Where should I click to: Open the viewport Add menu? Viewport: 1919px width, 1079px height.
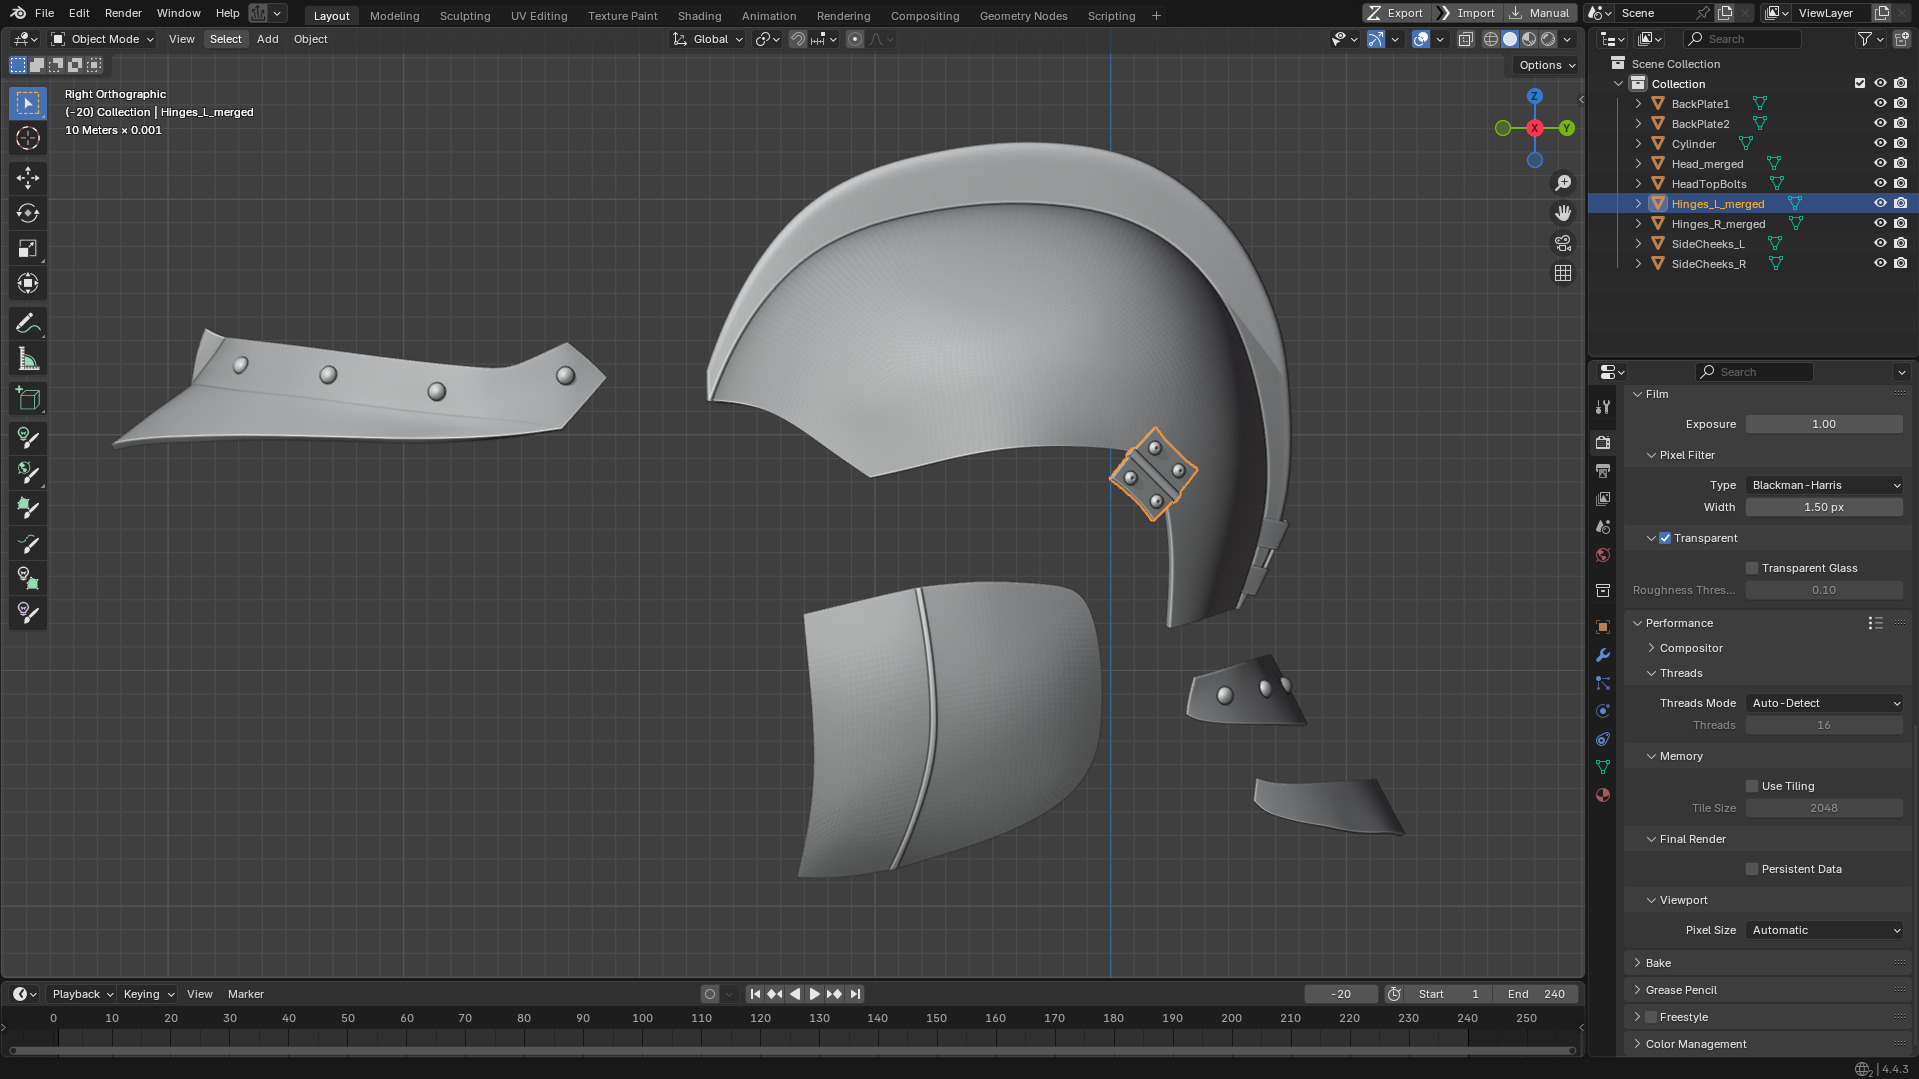pyautogui.click(x=267, y=39)
